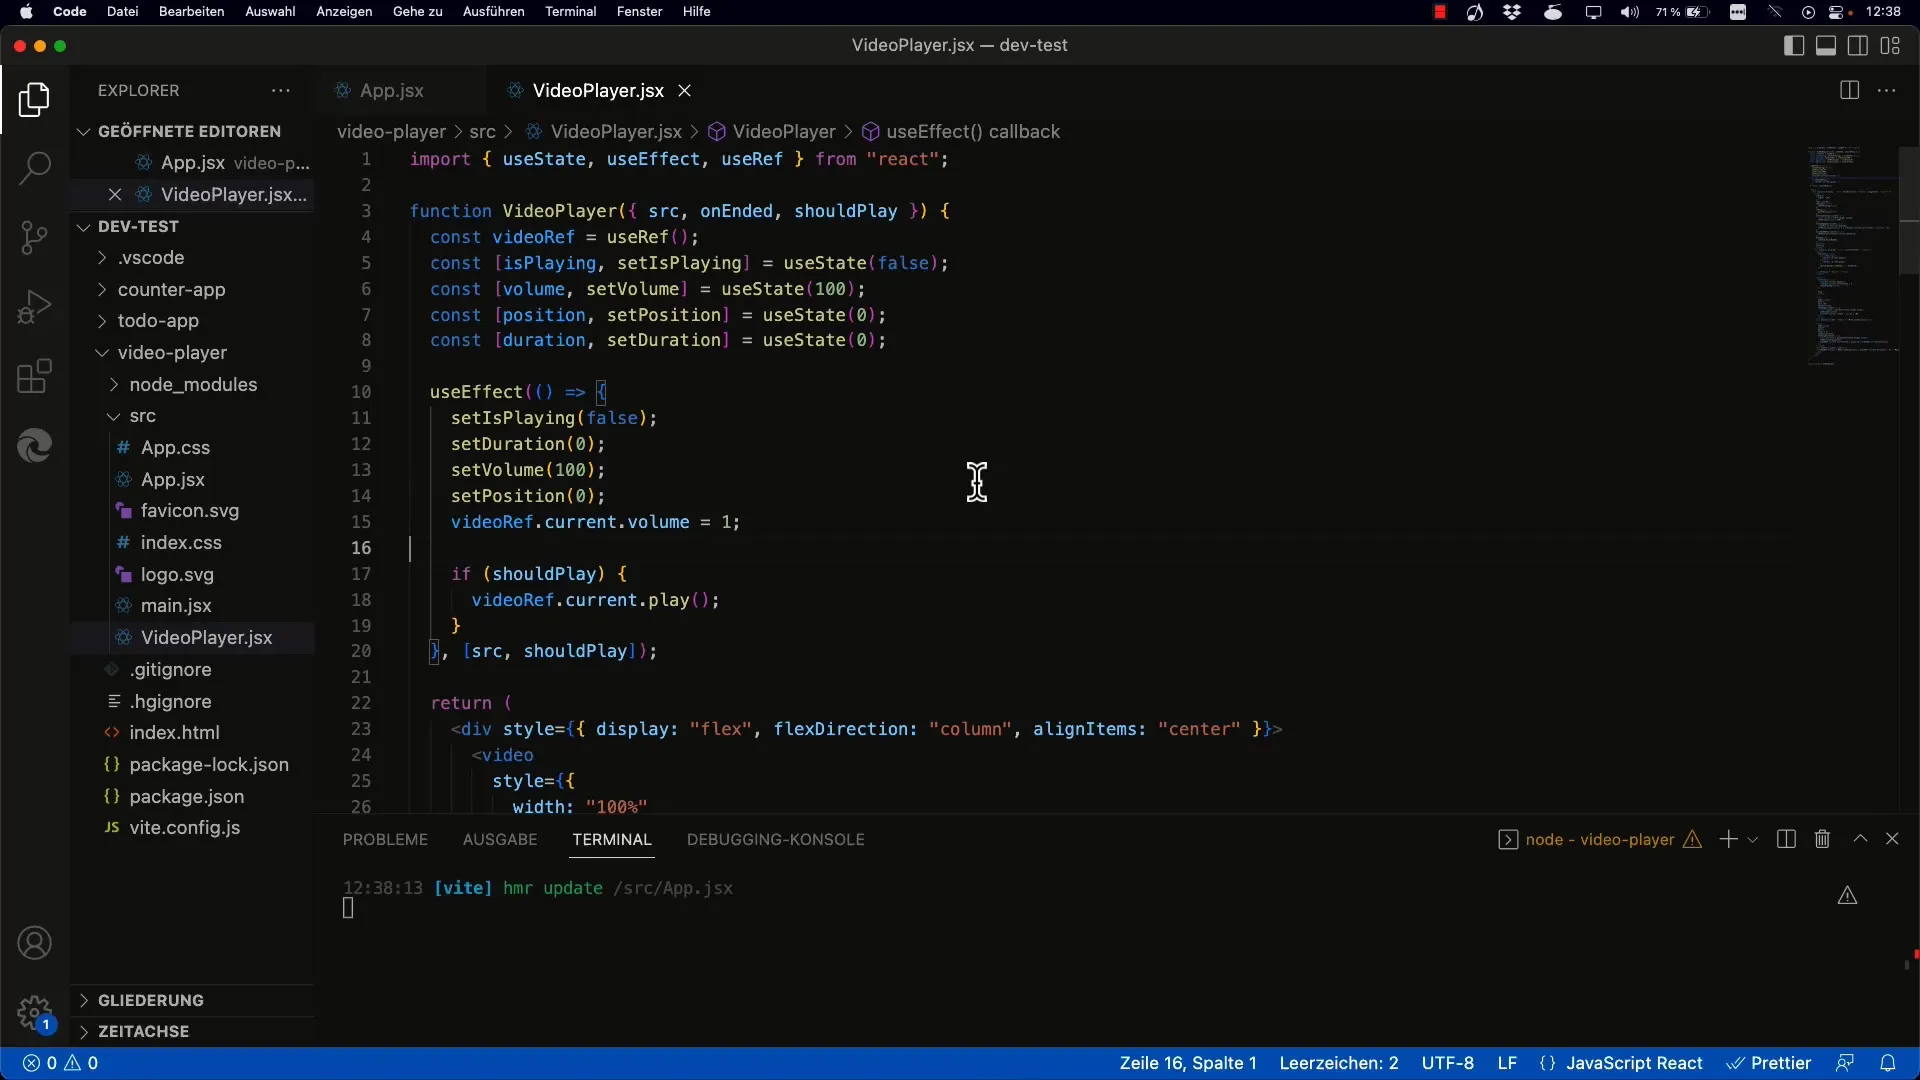Click the VideoPlayer symbol breadcrumb
Screen dimensions: 1920x1080
tap(772, 132)
